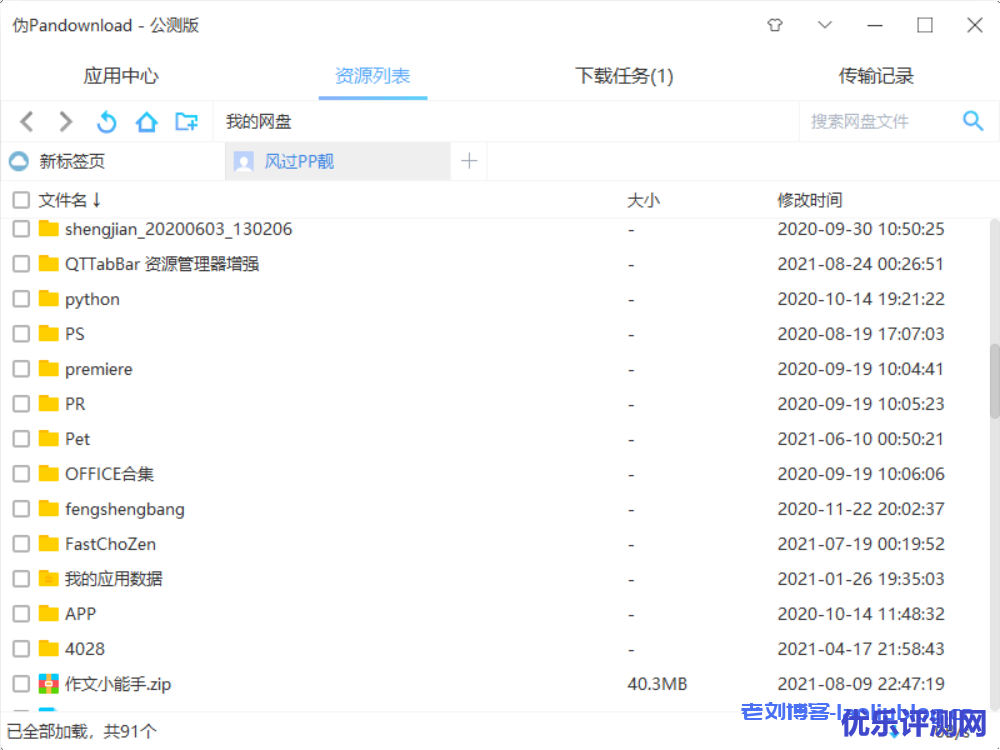Open the 下载任务(1) tab
The image size is (1000, 750).
click(x=624, y=76)
